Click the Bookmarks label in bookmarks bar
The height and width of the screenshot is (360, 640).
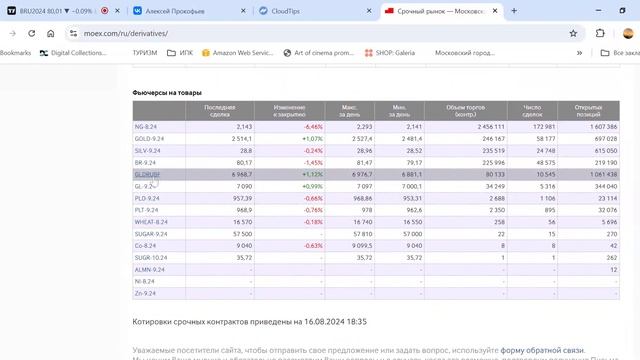[15, 53]
